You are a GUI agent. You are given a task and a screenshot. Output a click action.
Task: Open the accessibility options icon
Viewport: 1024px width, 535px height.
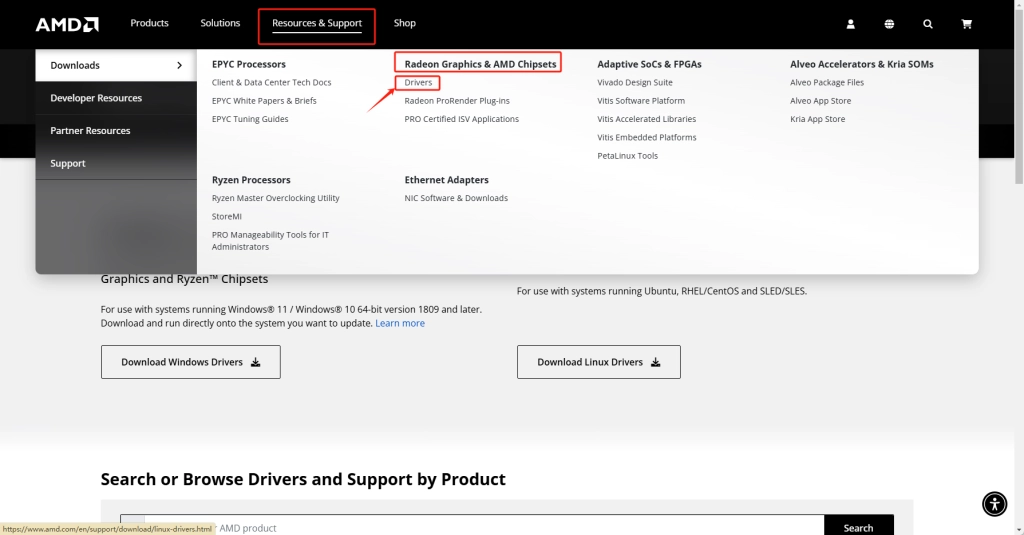[x=994, y=504]
